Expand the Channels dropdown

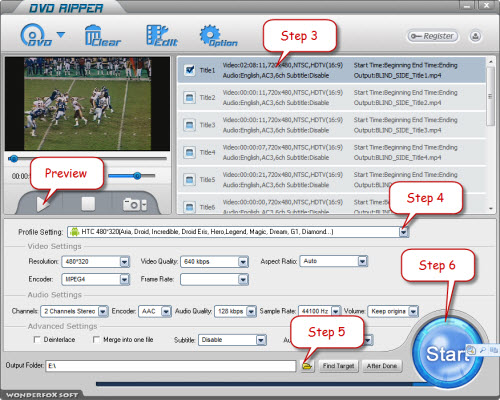tap(103, 311)
